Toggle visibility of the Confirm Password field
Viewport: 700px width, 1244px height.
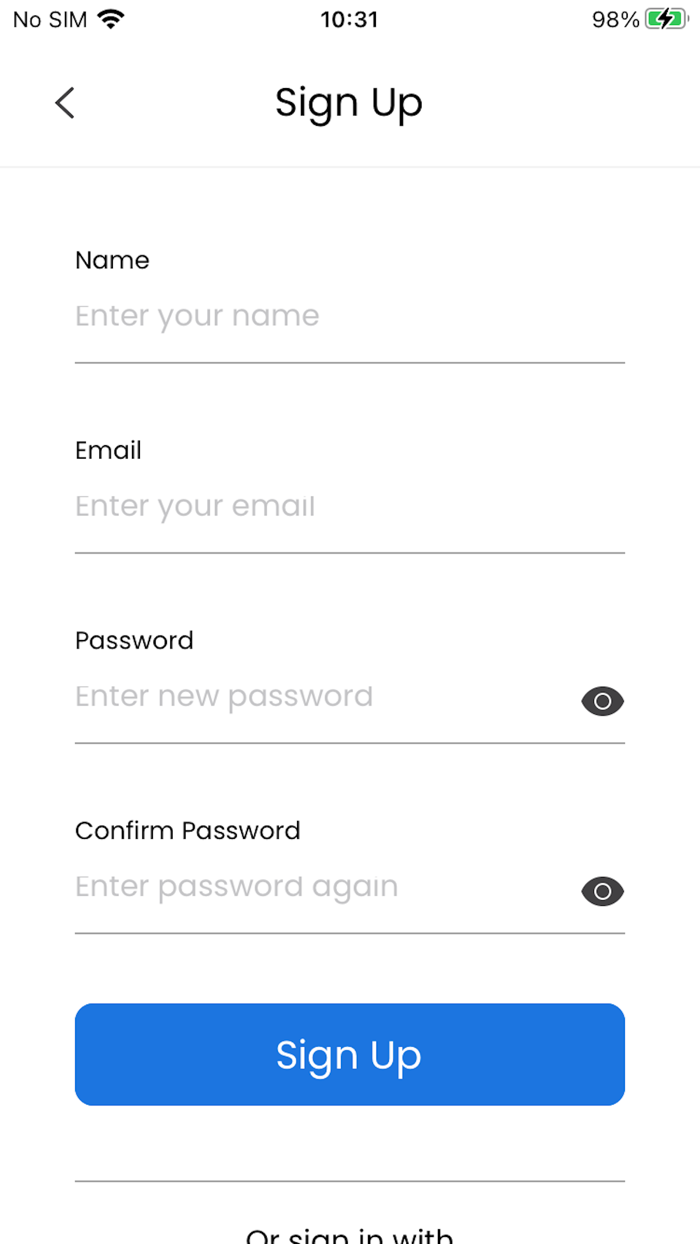point(602,891)
